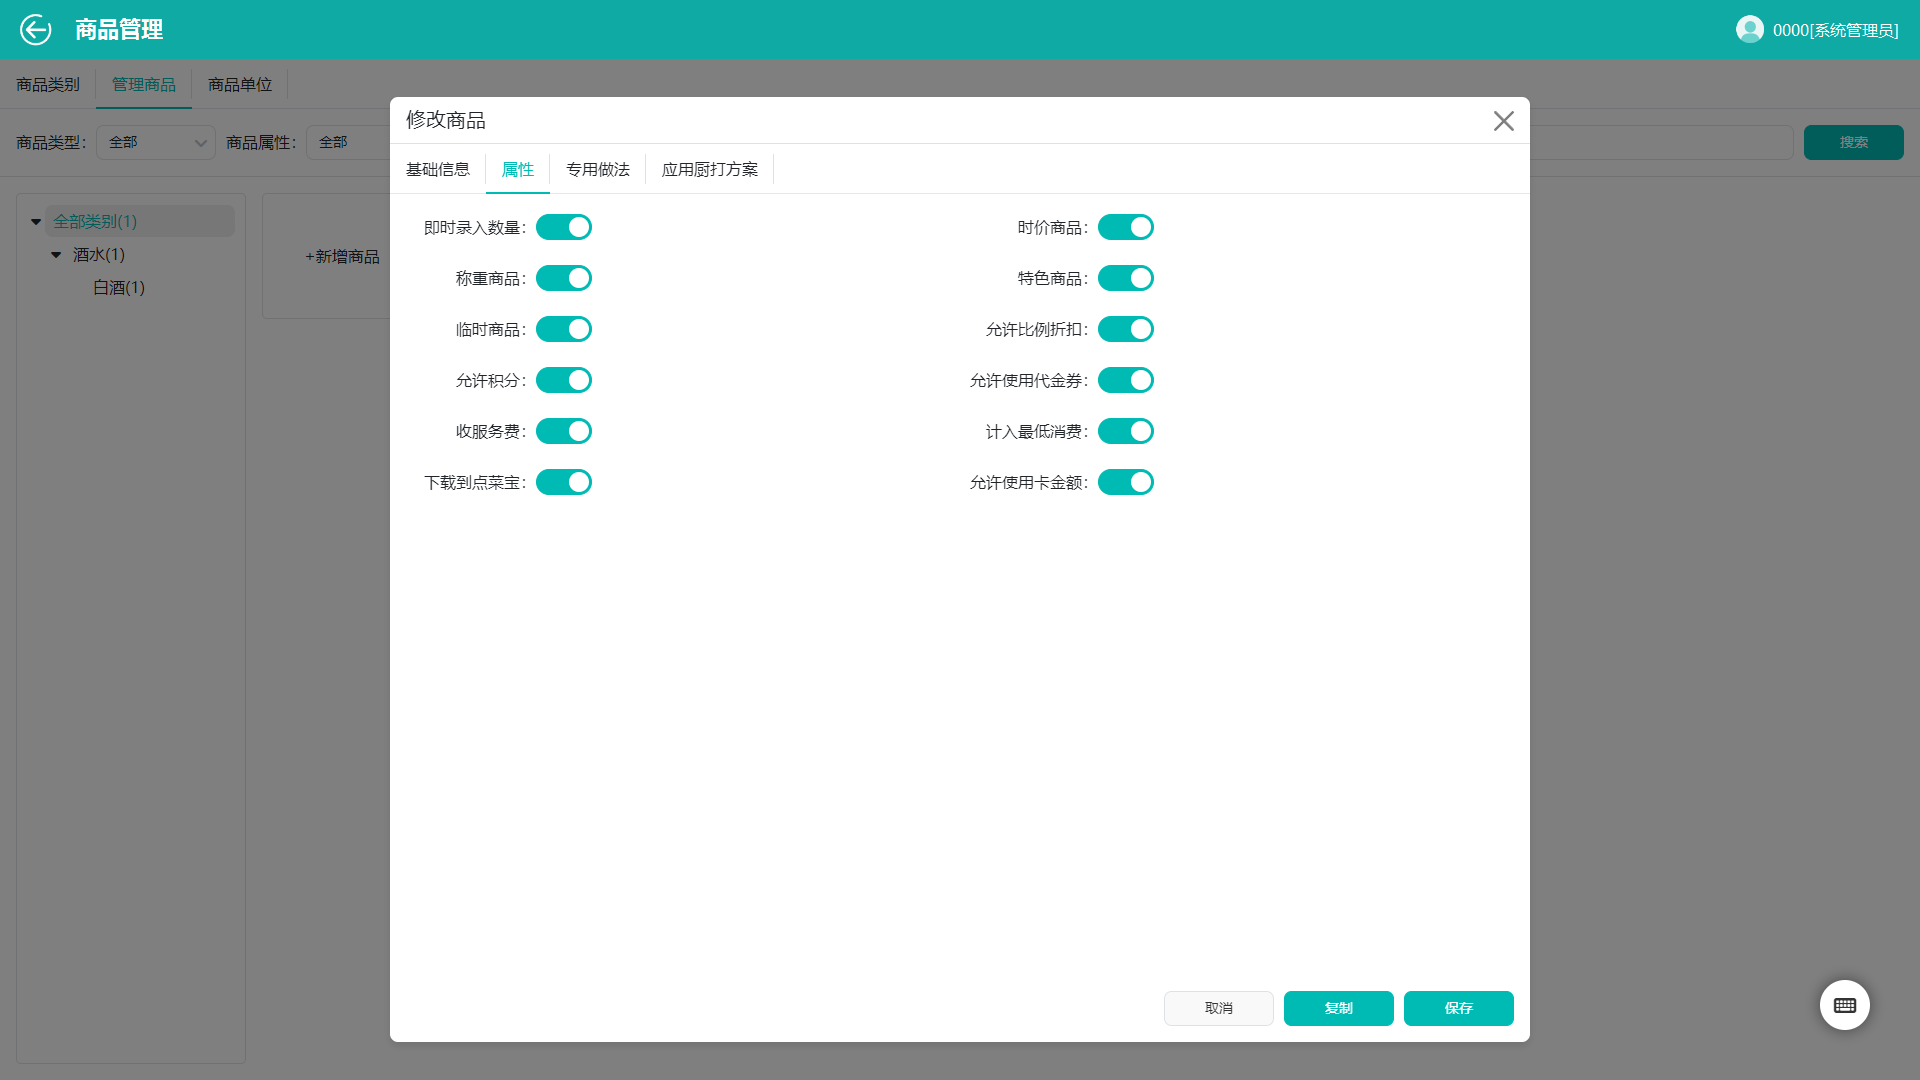Disable the 特色商品 switch
The width and height of the screenshot is (1920, 1080).
coord(1126,278)
